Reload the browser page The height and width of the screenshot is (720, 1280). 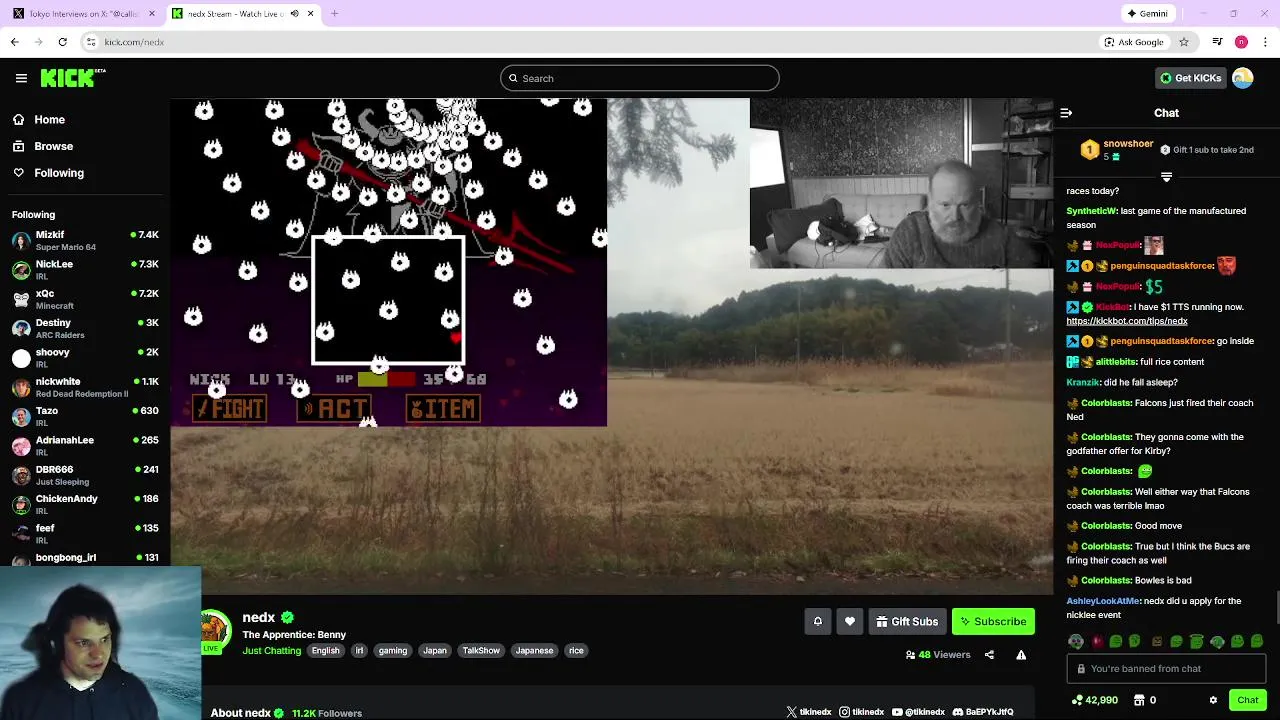62,42
